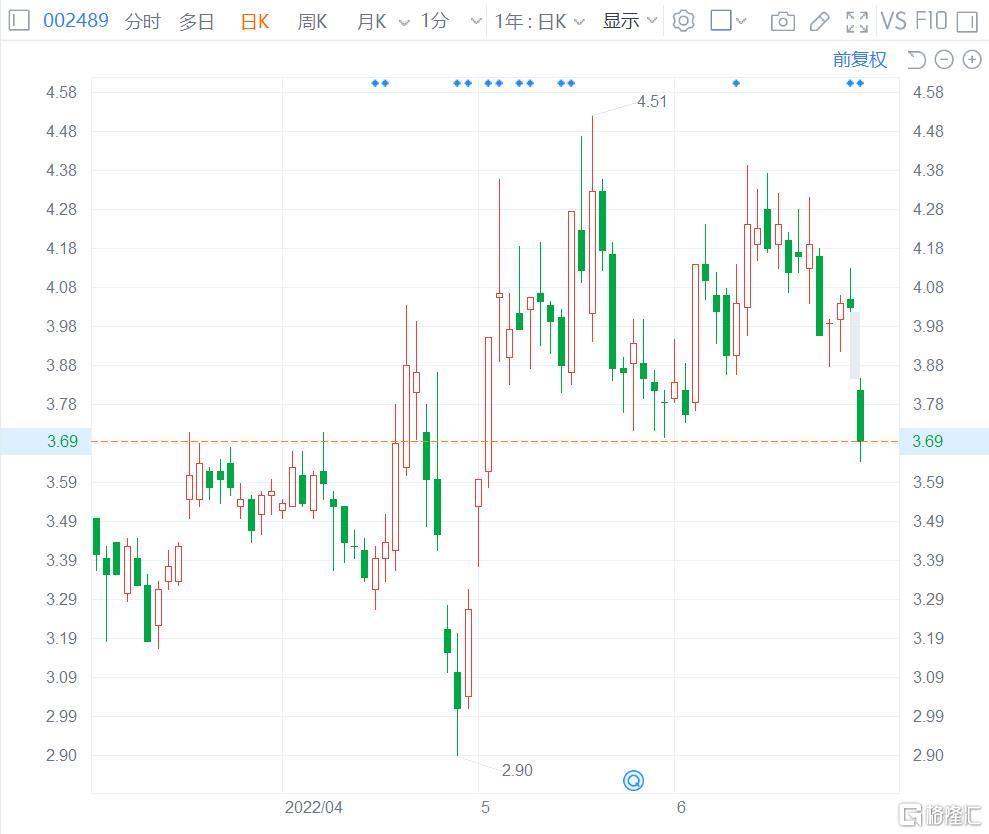Viewport: 989px width, 834px height.
Task: Switch to 多日 multi-day tab
Action: [196, 21]
